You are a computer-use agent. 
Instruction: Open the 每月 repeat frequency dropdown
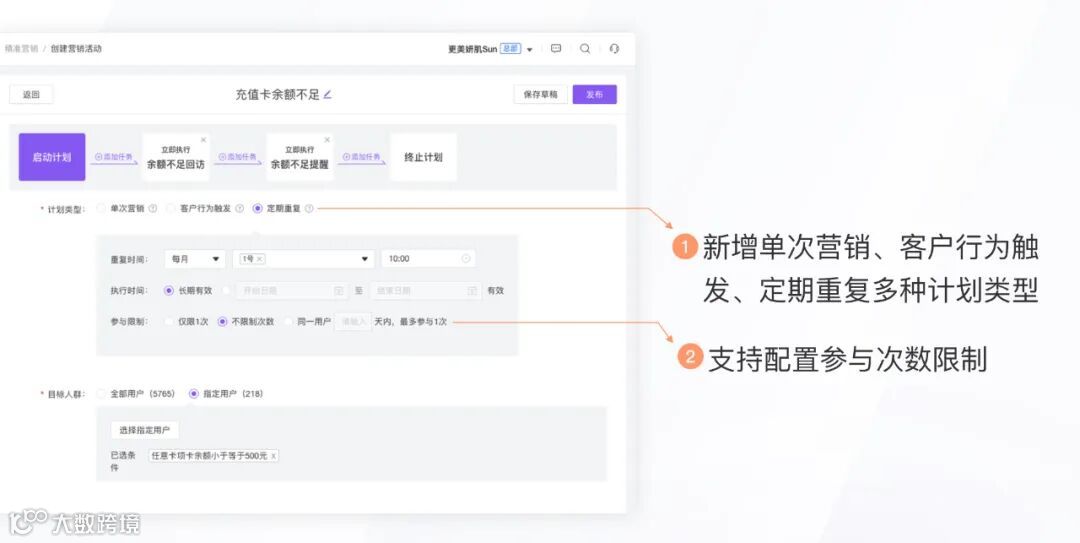point(196,258)
